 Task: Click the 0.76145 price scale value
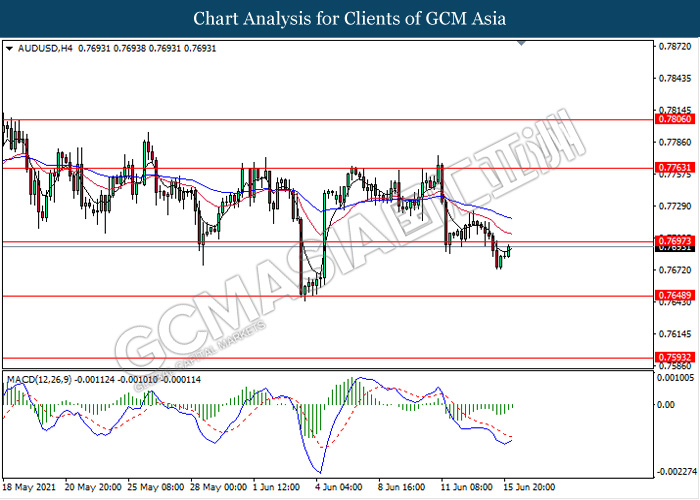pos(675,334)
